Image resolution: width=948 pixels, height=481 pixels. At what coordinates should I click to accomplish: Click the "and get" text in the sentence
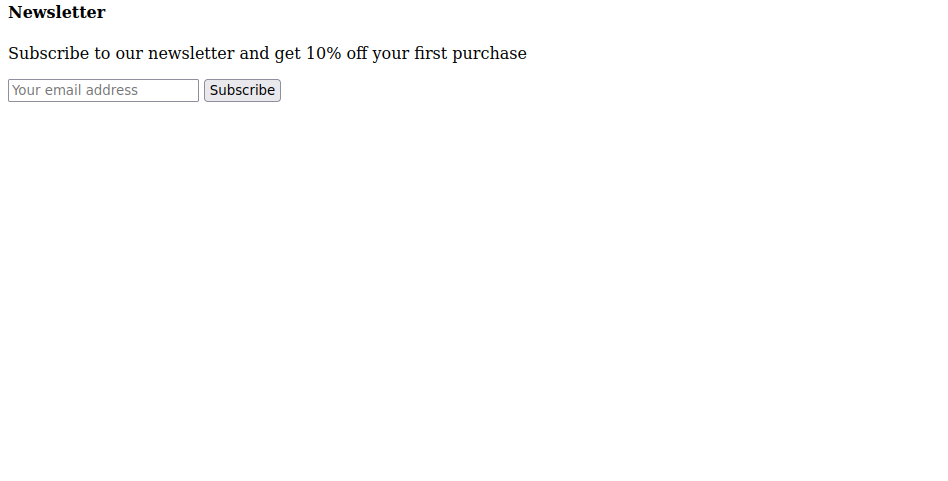click(270, 53)
